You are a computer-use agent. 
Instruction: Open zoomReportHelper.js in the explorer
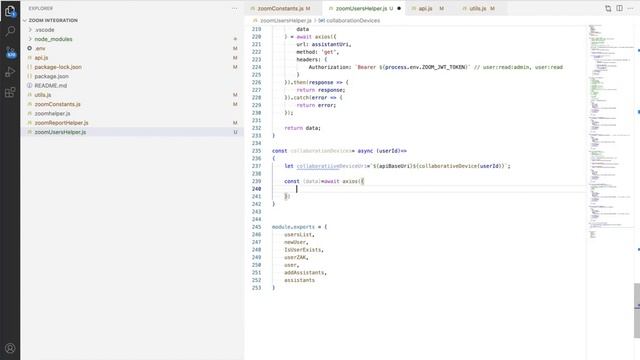click(x=61, y=122)
